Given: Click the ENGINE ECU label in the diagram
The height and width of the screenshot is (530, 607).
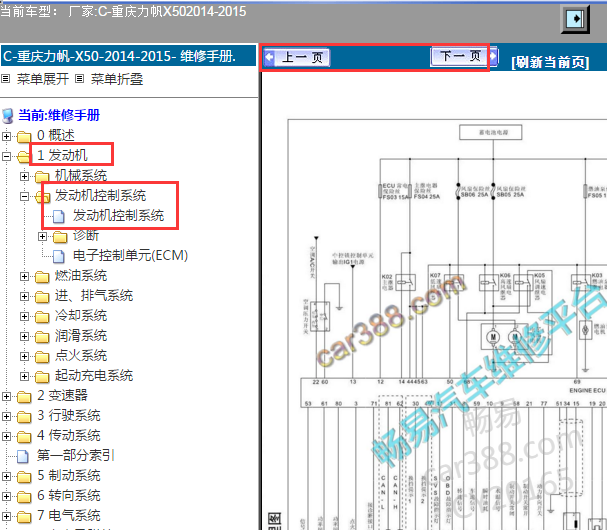Looking at the screenshot, I should 587,390.
